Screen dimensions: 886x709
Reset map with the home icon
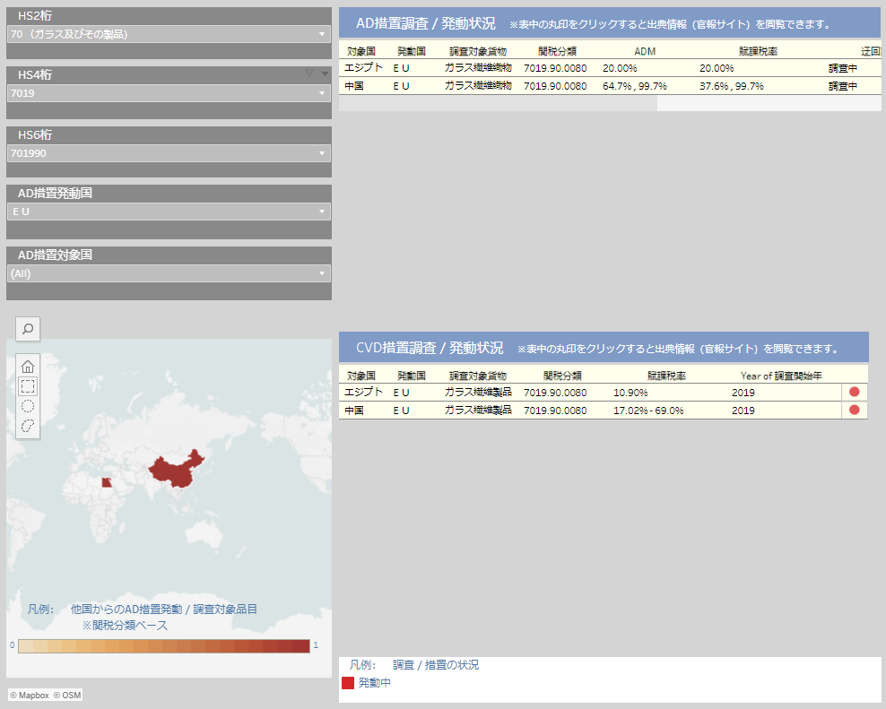click(28, 366)
